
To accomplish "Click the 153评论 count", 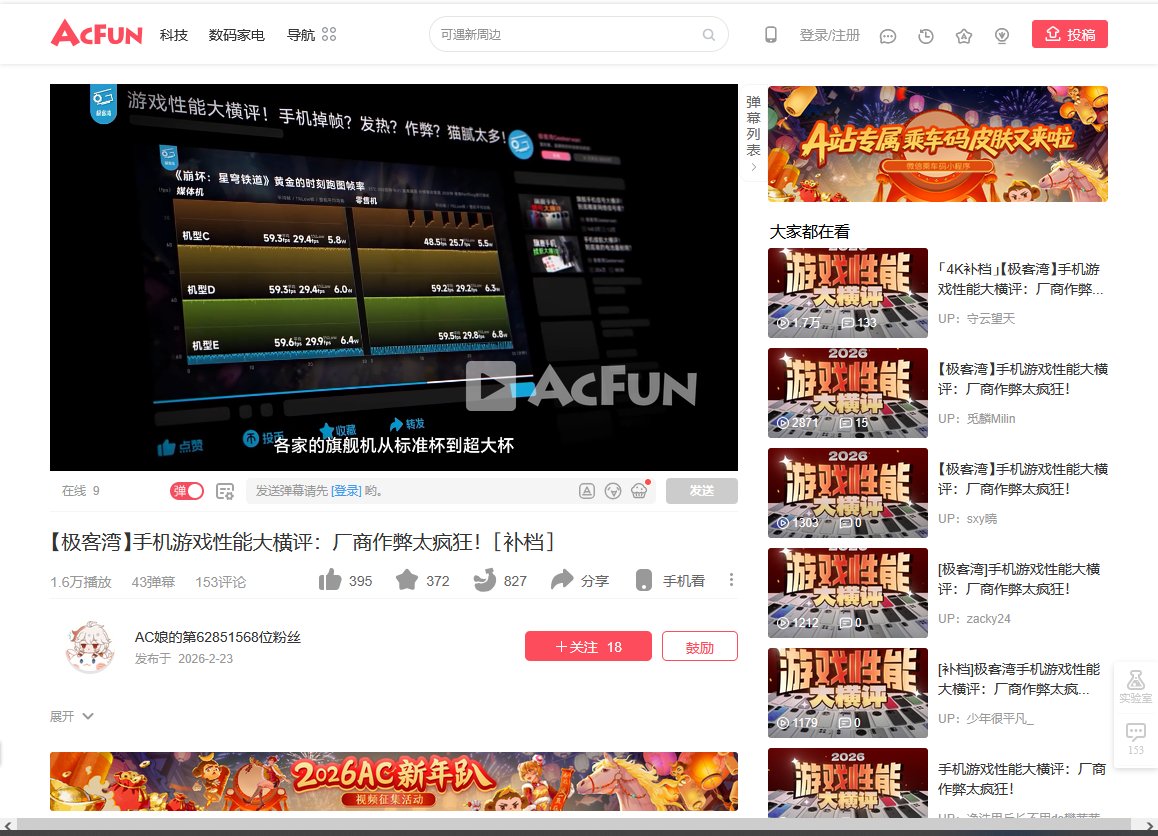I will 220,582.
